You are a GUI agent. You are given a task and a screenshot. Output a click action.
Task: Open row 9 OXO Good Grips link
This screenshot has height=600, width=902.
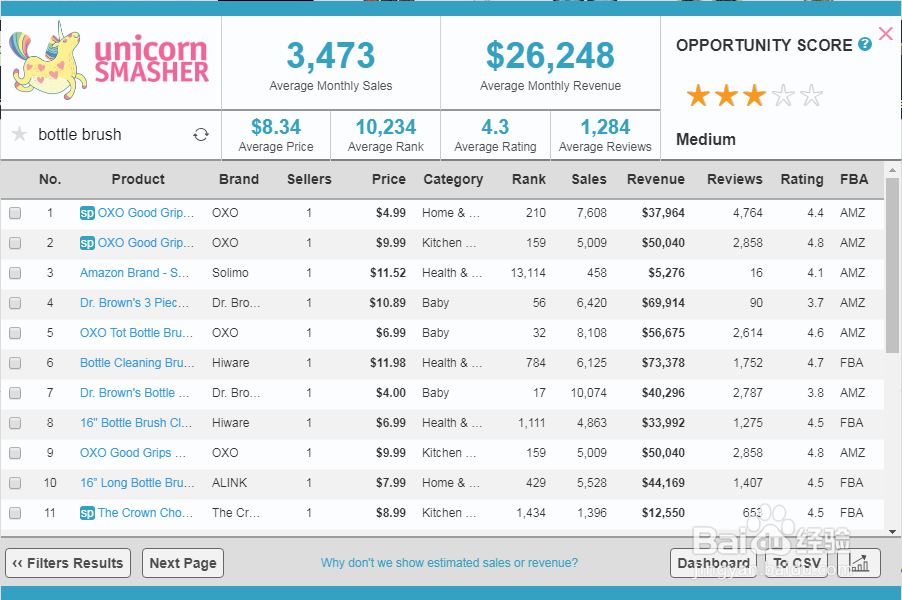(133, 453)
